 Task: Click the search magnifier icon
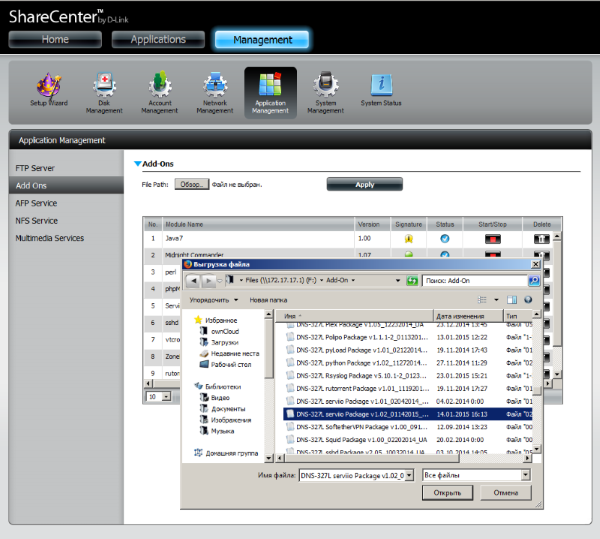click(x=534, y=281)
